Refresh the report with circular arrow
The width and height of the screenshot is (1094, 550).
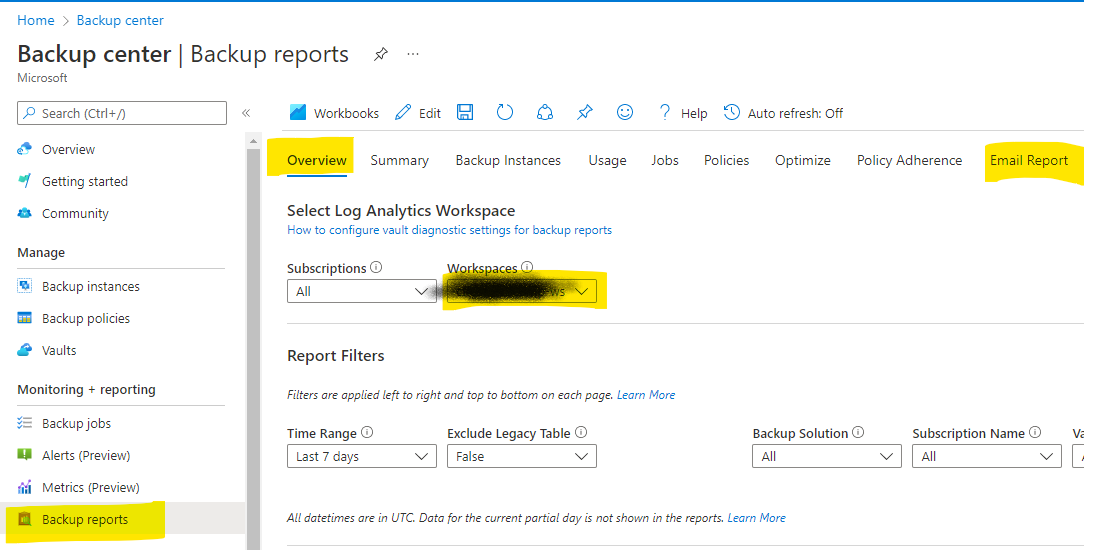pyautogui.click(x=504, y=112)
